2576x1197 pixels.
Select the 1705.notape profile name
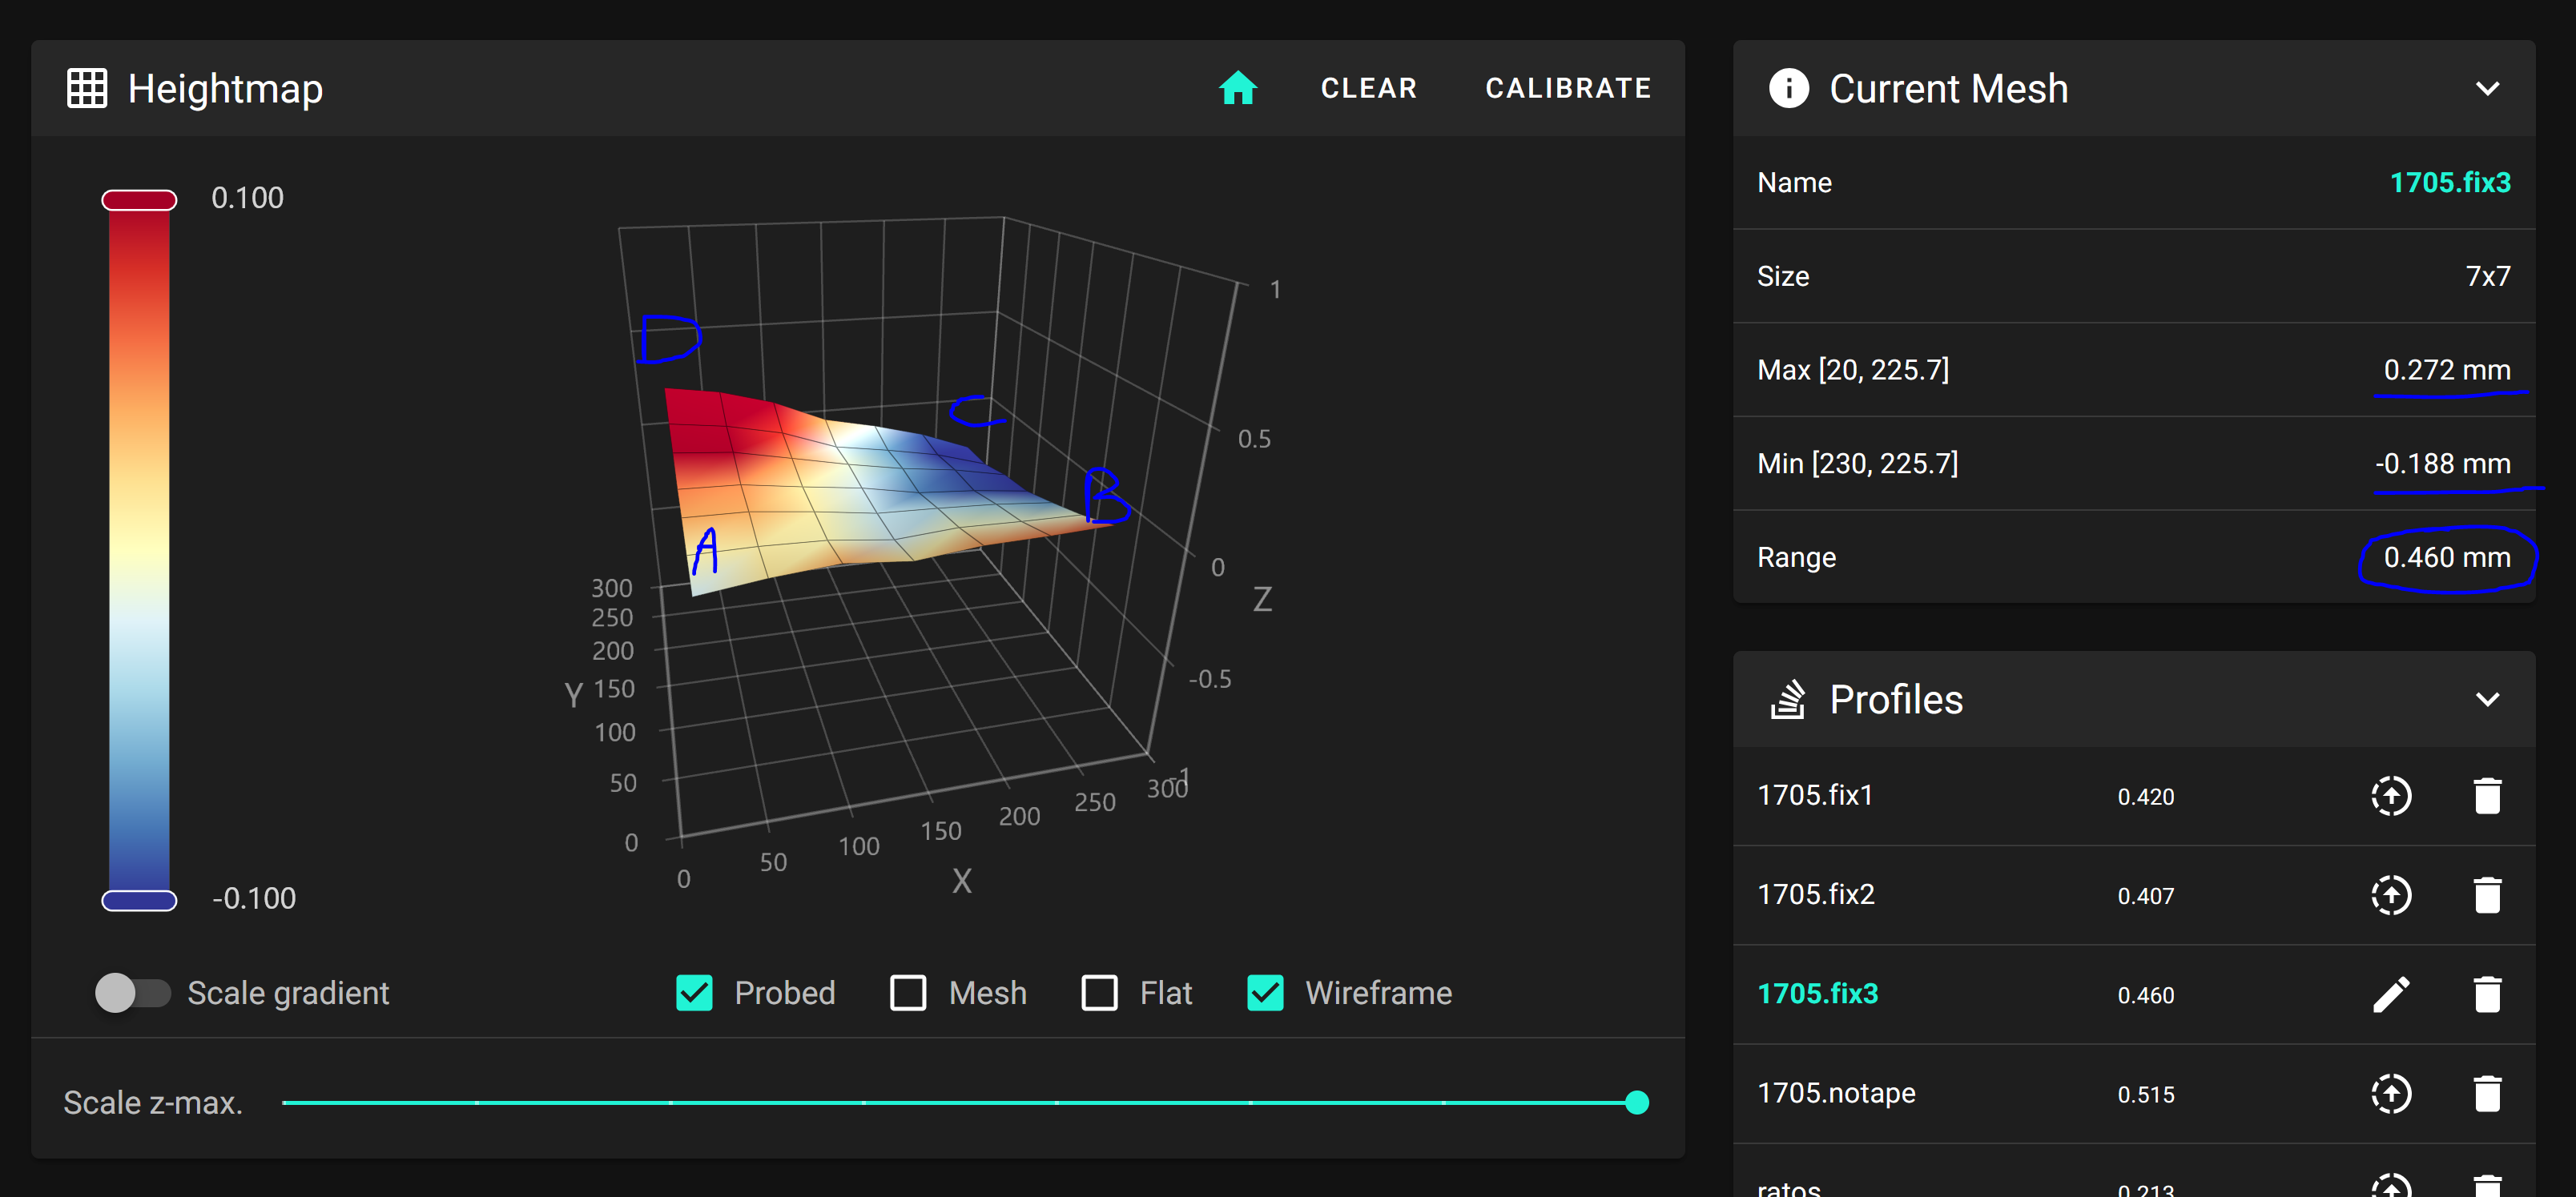click(1836, 1092)
